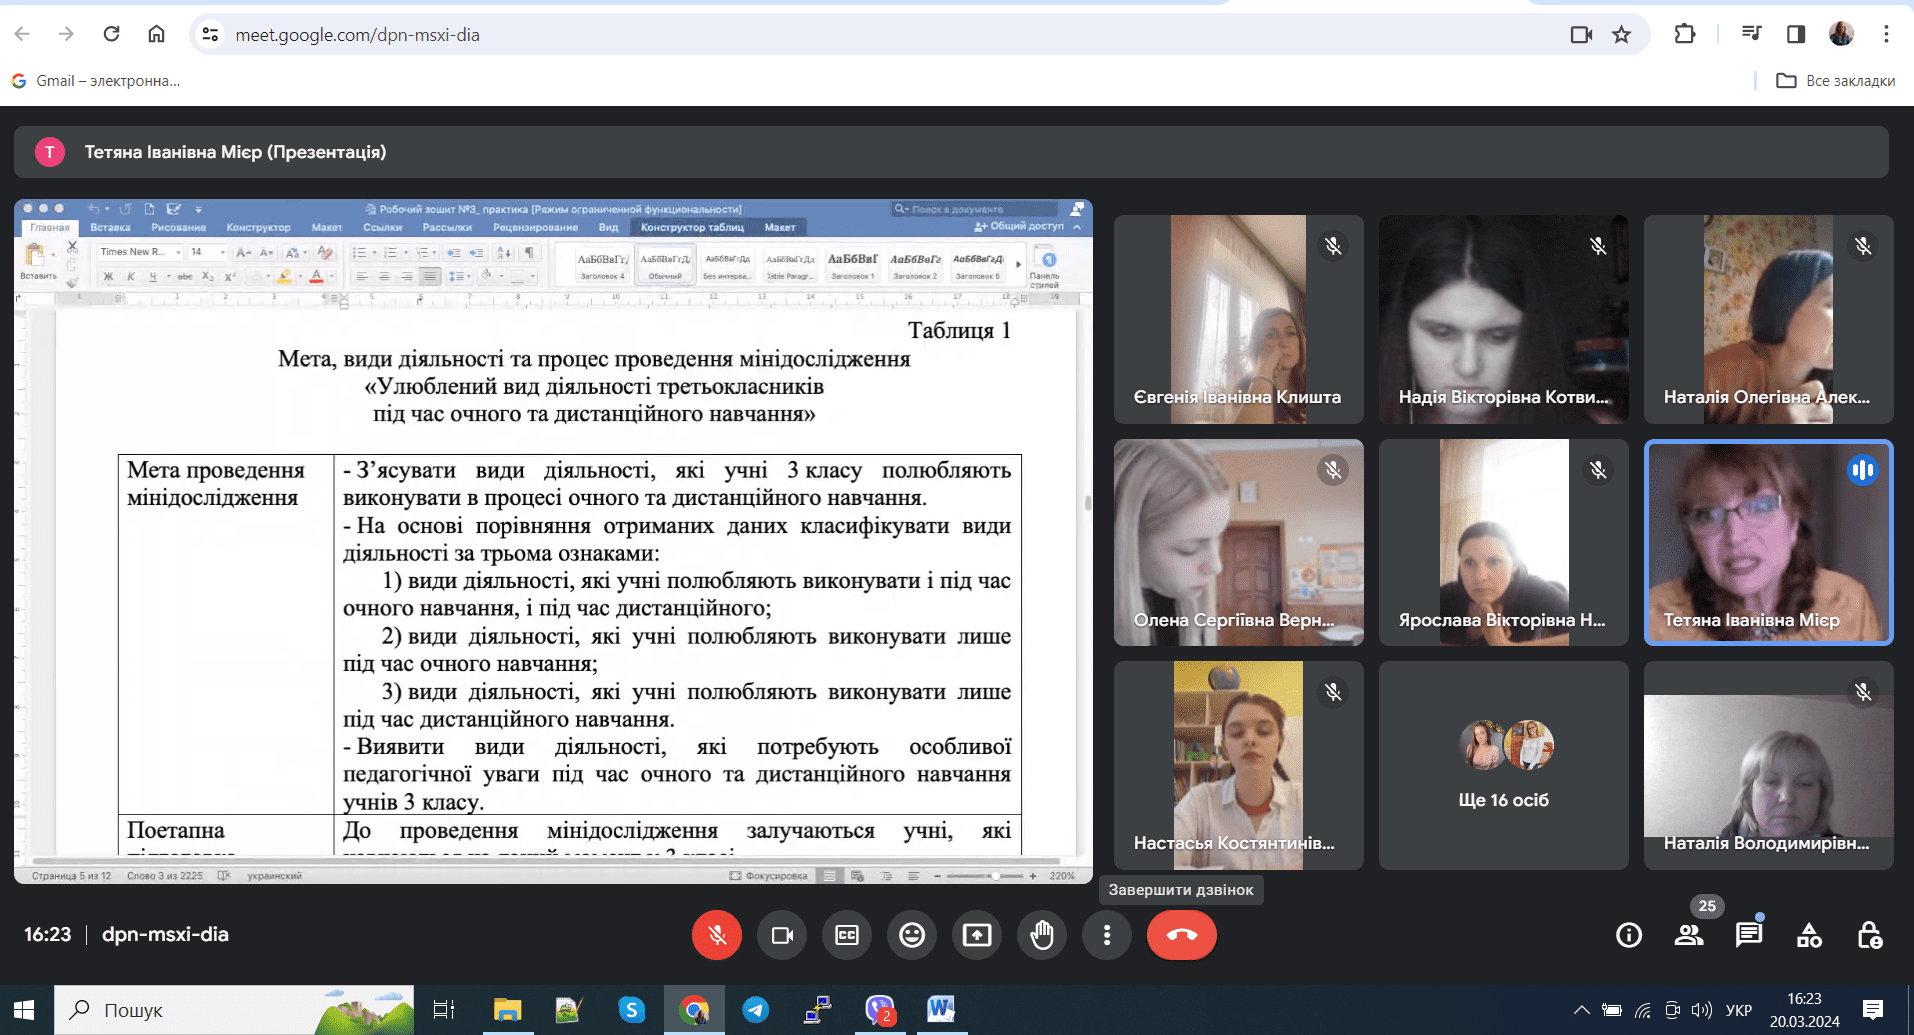The image size is (1914, 1035).
Task: Toggle the camera button in Meet
Action: (x=782, y=935)
